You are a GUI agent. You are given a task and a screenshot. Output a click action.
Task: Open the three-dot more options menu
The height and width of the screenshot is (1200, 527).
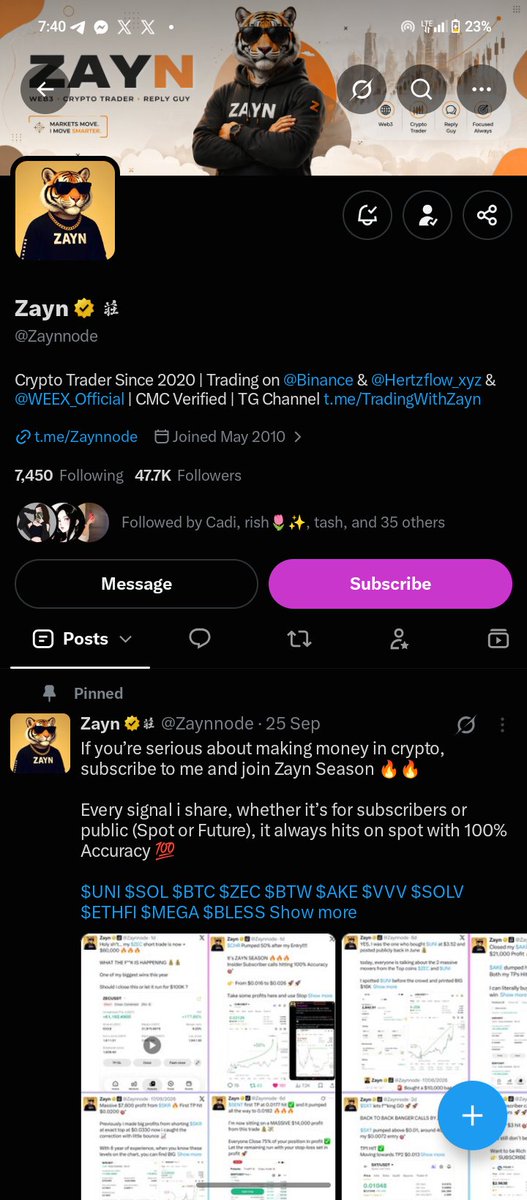click(x=481, y=89)
